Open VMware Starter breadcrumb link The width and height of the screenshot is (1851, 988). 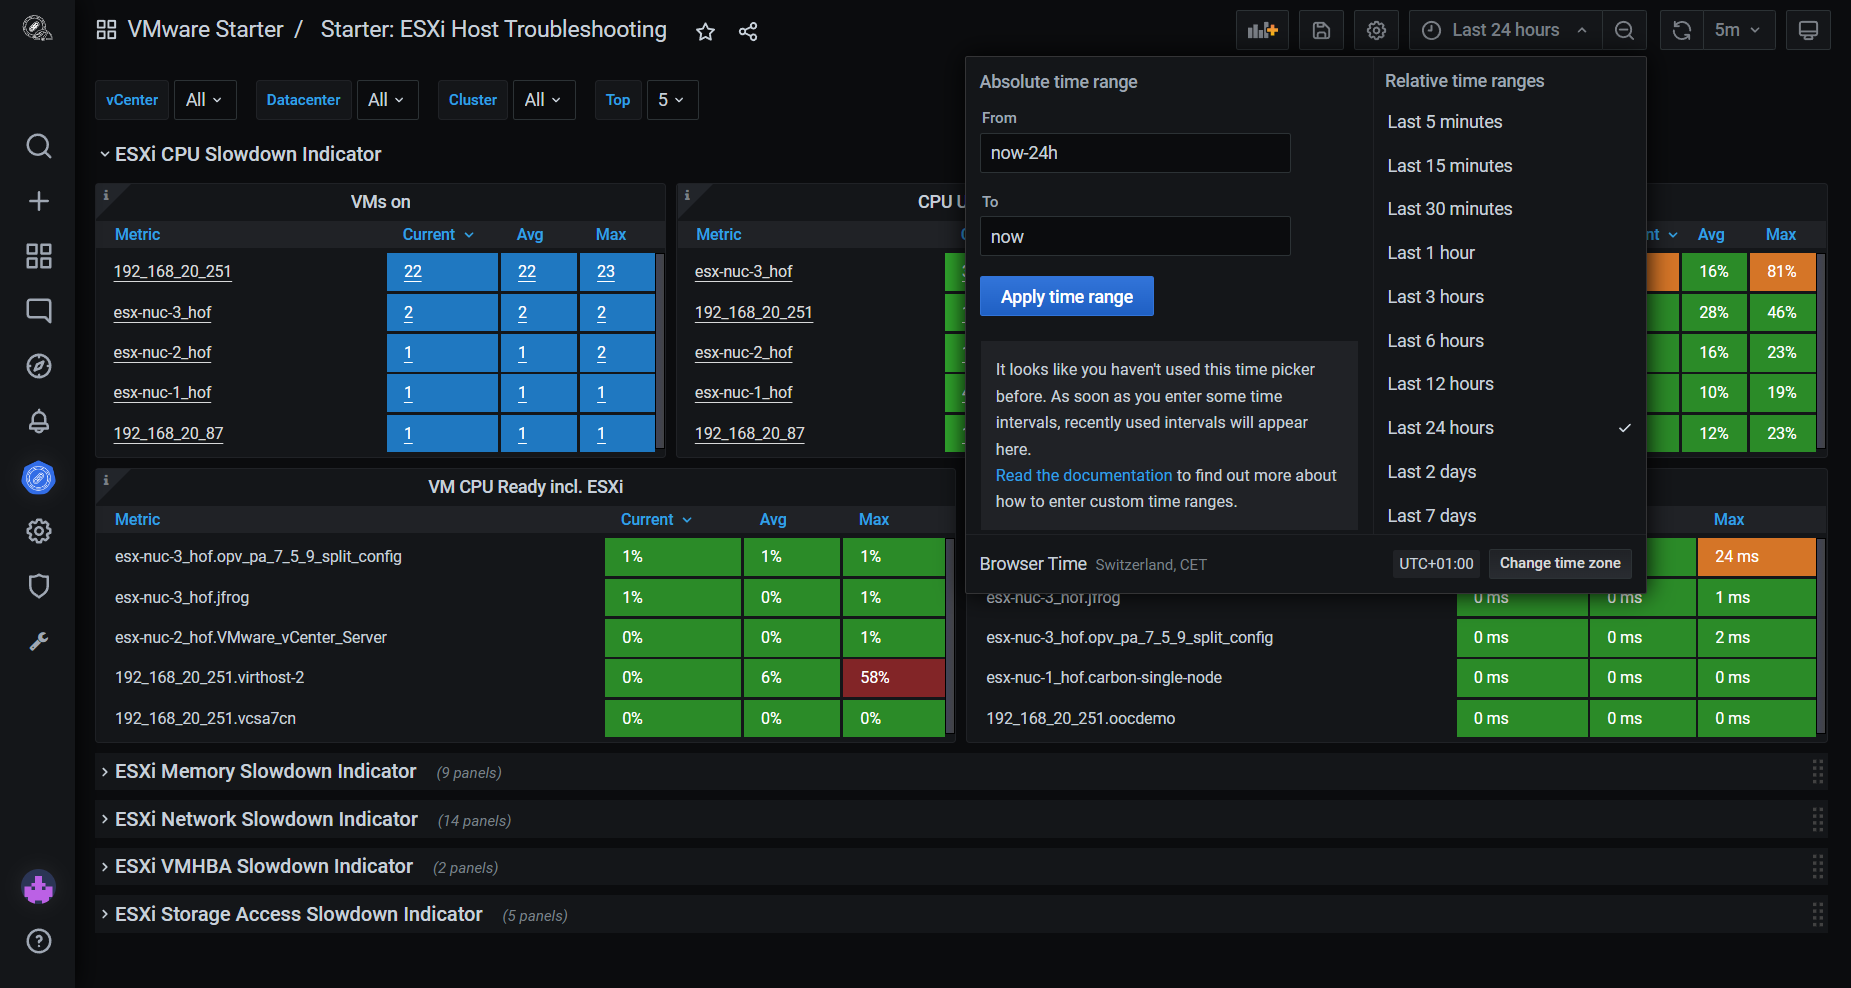click(205, 30)
